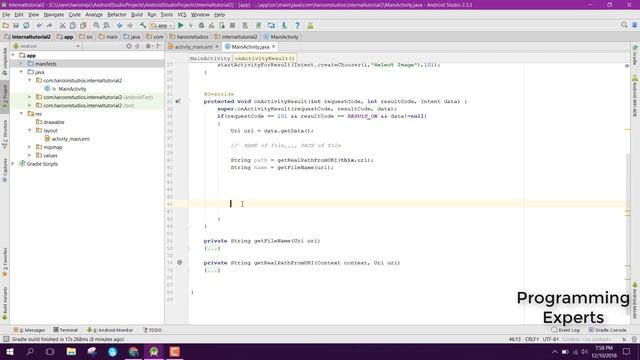The image size is (640, 360).
Task: Click the internaltutorial2 root breadcrumb
Action: pos(28,37)
